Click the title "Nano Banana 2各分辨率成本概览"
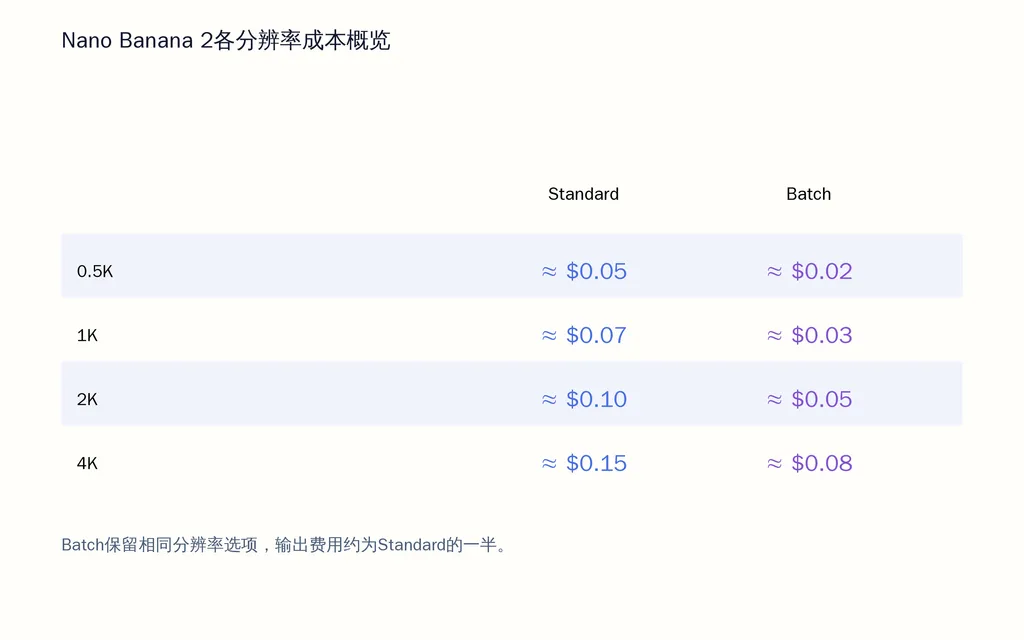This screenshot has width=1024, height=640. (226, 40)
